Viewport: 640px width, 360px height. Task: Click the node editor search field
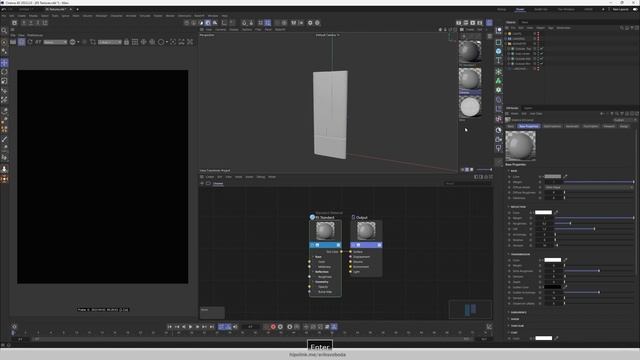click(467, 183)
